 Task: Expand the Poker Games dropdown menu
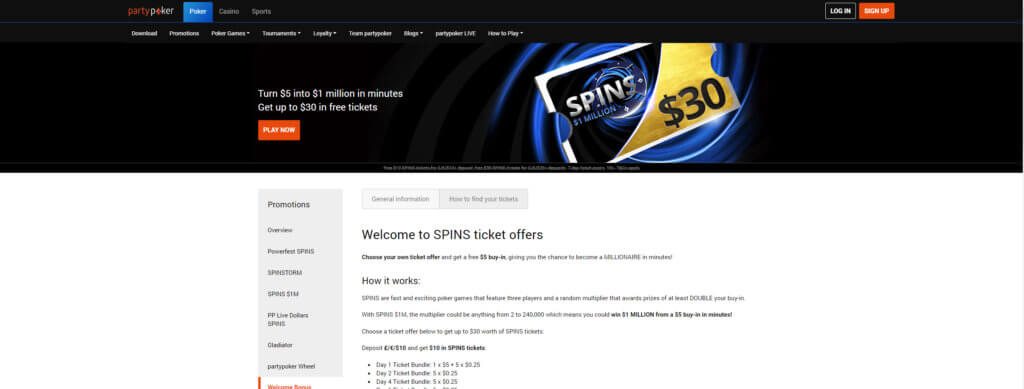click(231, 33)
